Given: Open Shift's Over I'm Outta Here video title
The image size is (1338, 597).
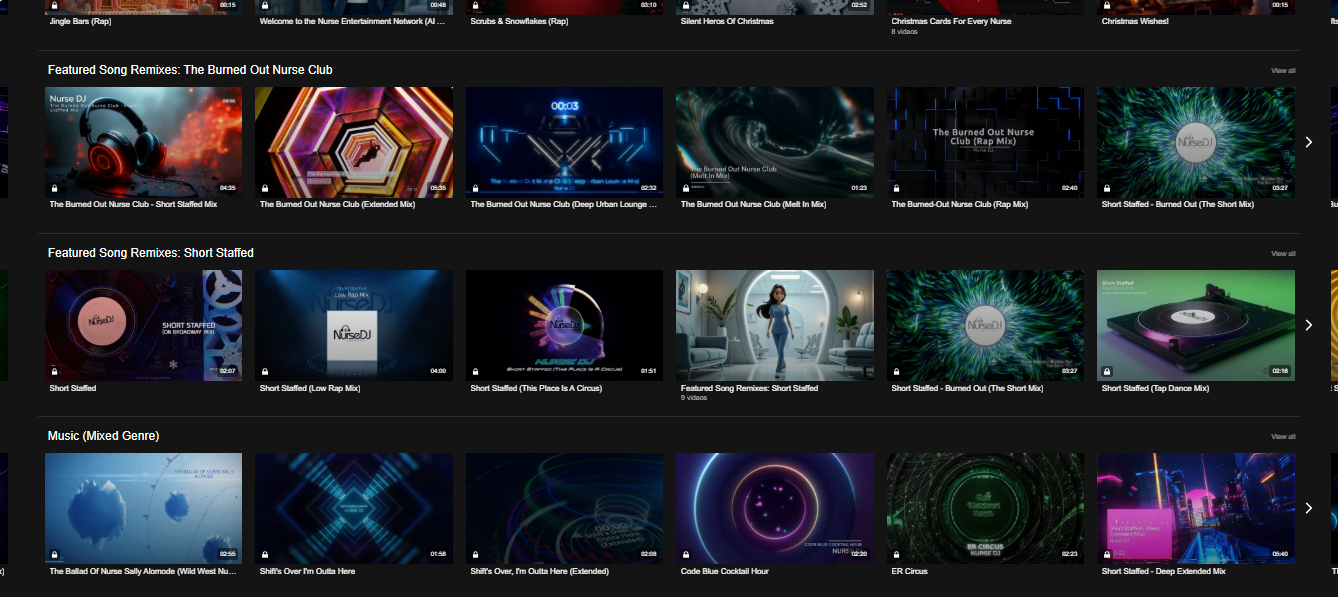Looking at the screenshot, I should [x=307, y=571].
